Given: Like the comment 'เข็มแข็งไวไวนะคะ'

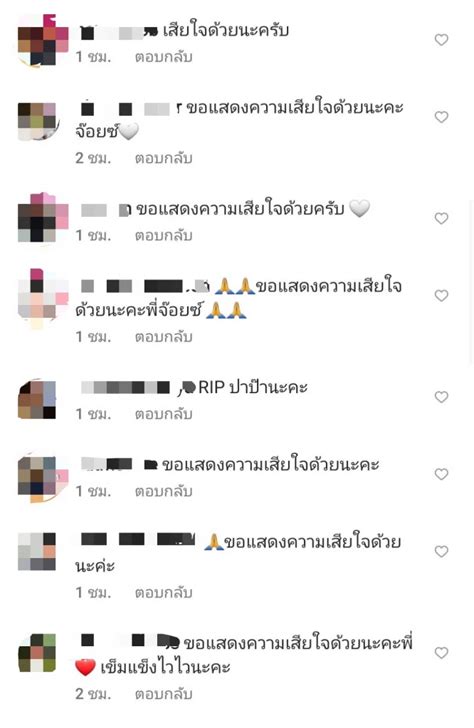Looking at the screenshot, I should pyautogui.click(x=441, y=653).
